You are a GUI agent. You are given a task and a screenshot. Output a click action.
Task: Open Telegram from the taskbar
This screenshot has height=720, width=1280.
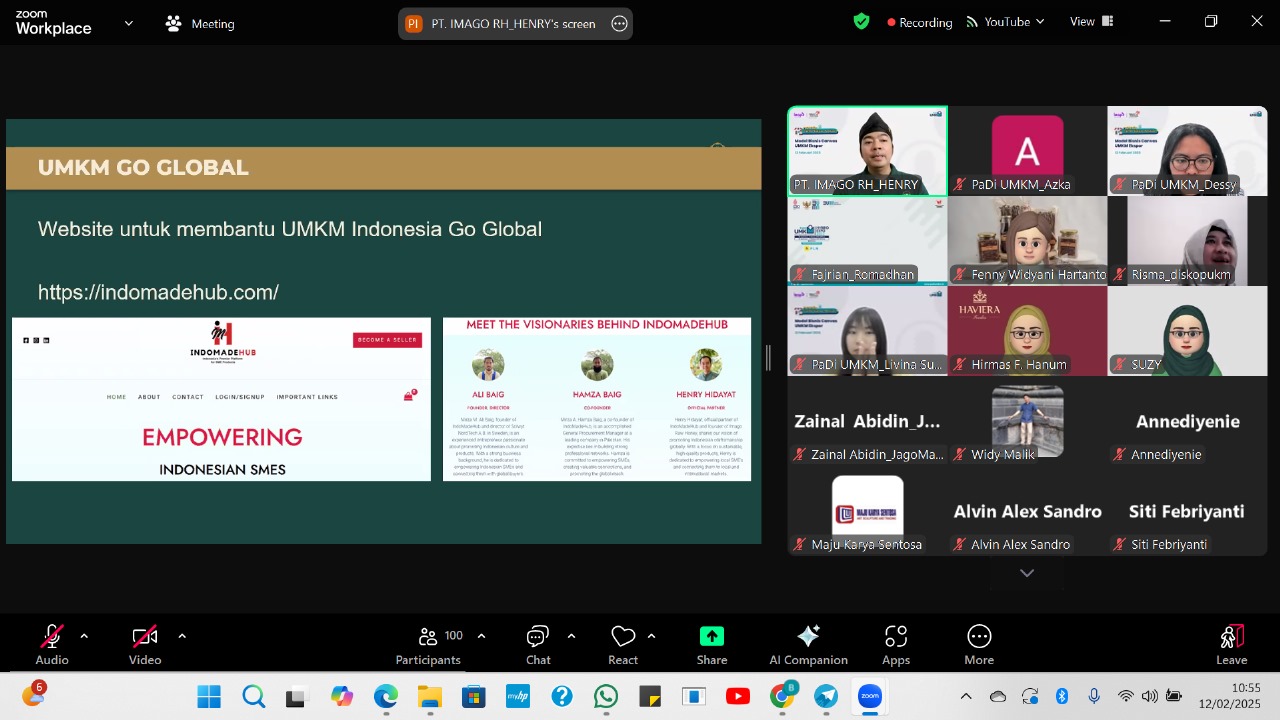pos(826,697)
